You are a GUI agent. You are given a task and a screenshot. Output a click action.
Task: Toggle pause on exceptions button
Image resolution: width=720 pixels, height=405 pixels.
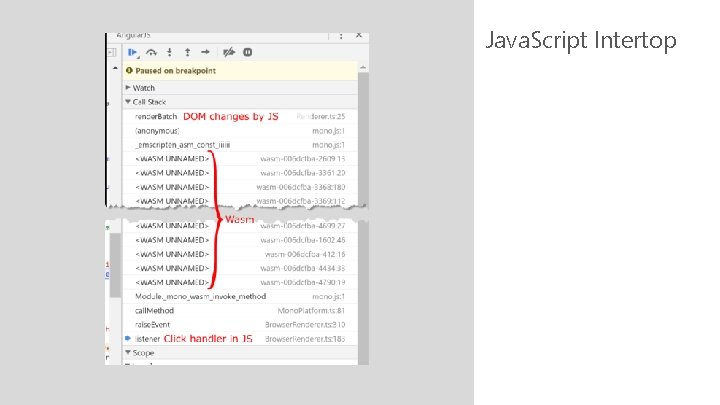(248, 52)
